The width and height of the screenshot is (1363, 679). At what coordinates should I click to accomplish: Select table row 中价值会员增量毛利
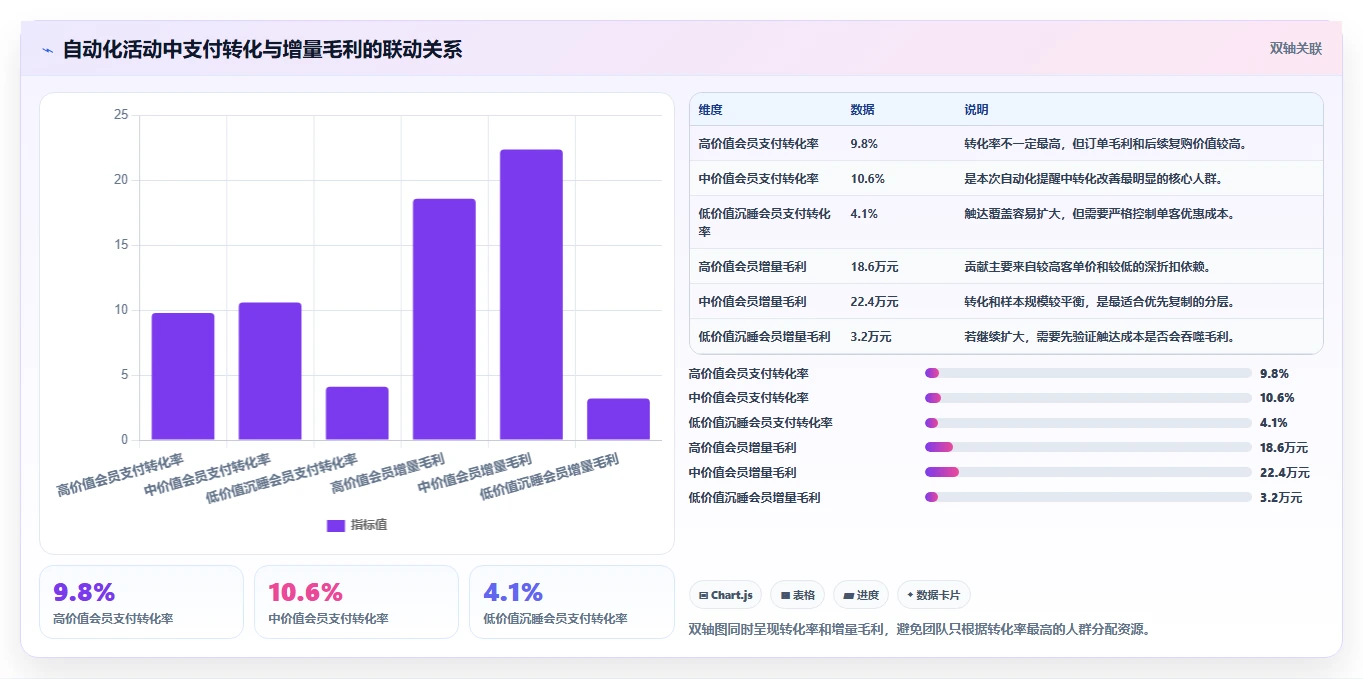click(1006, 302)
